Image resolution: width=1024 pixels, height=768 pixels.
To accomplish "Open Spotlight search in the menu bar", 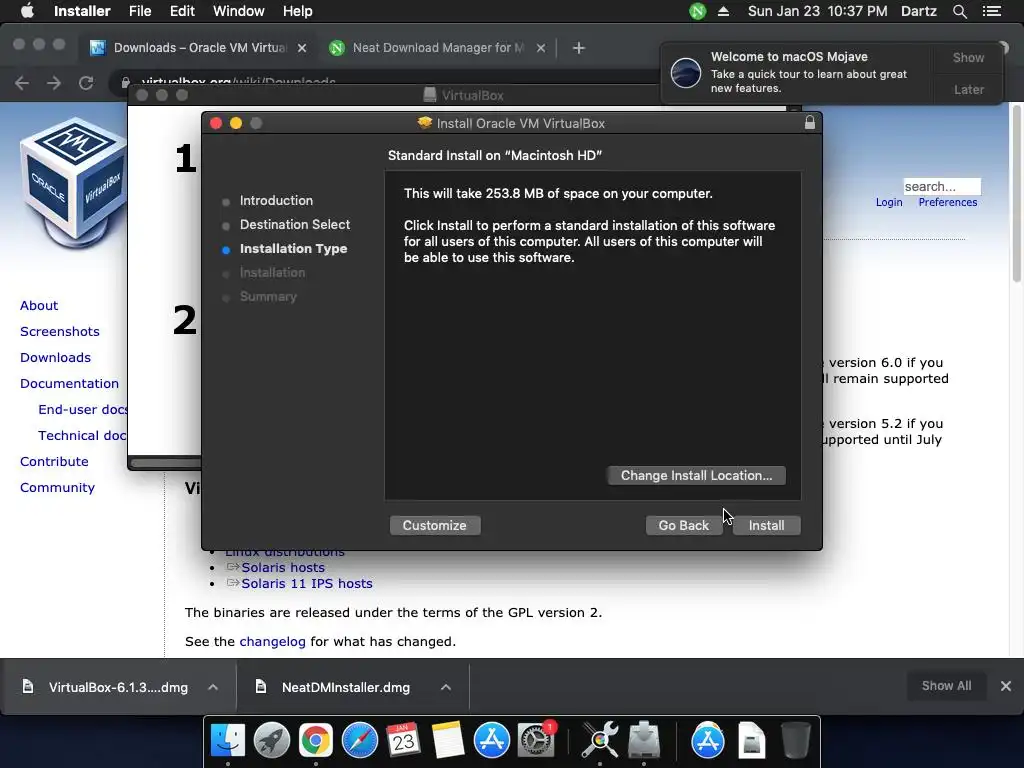I will click(x=960, y=11).
